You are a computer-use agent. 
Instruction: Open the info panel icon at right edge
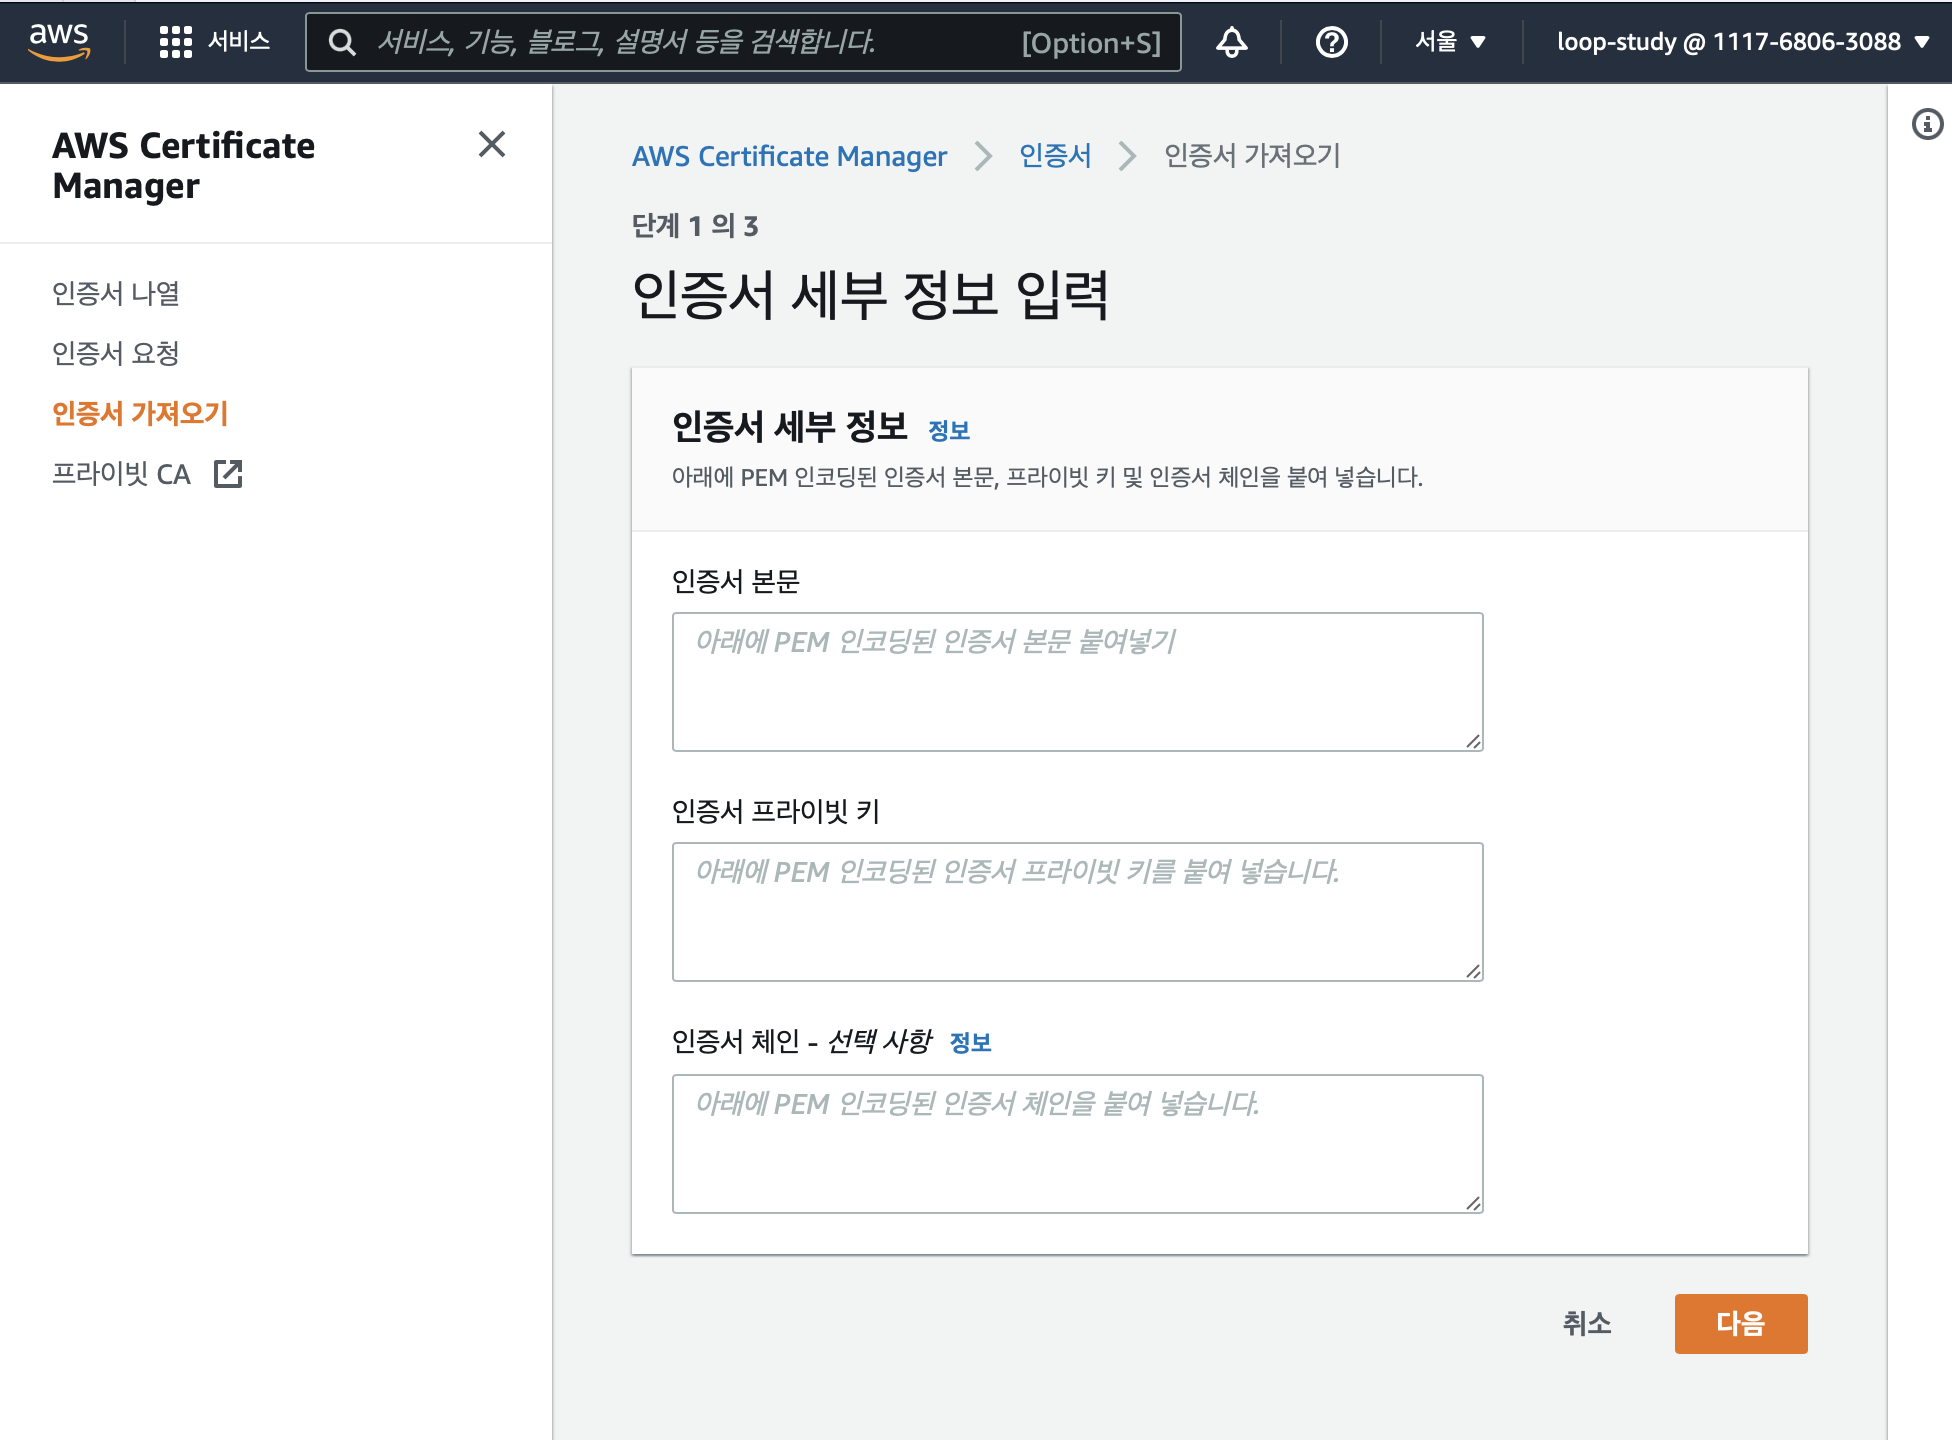(1927, 124)
